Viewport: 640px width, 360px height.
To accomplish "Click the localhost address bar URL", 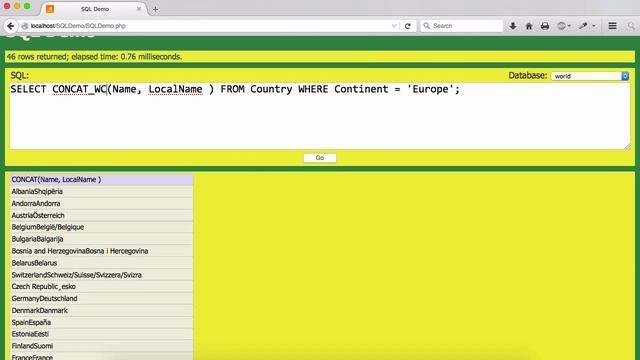I will [78, 26].
